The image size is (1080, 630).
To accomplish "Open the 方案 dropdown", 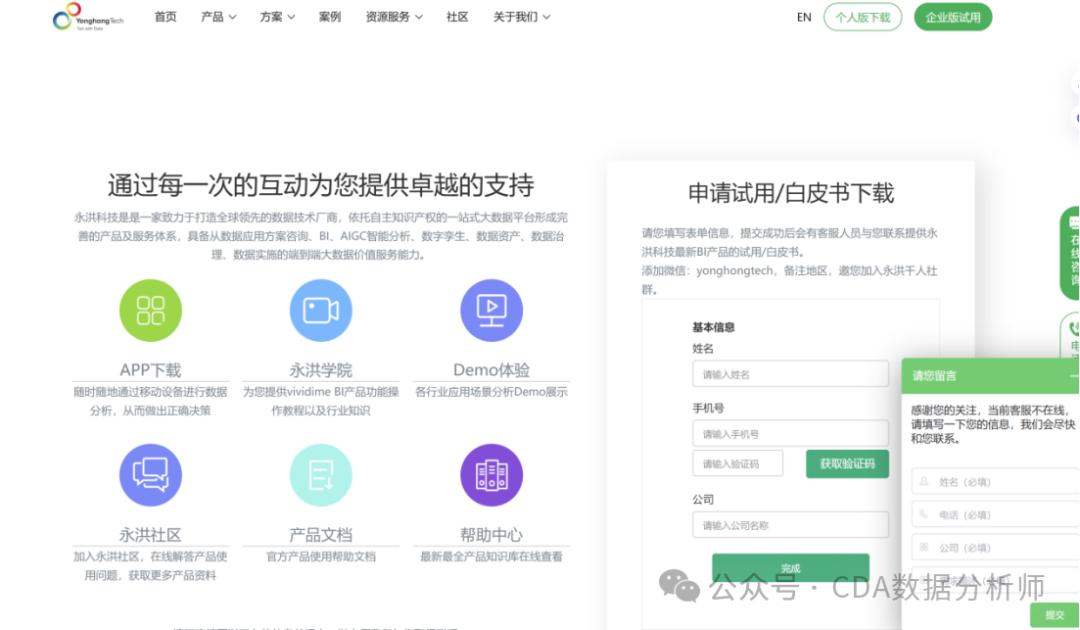I will coord(271,16).
